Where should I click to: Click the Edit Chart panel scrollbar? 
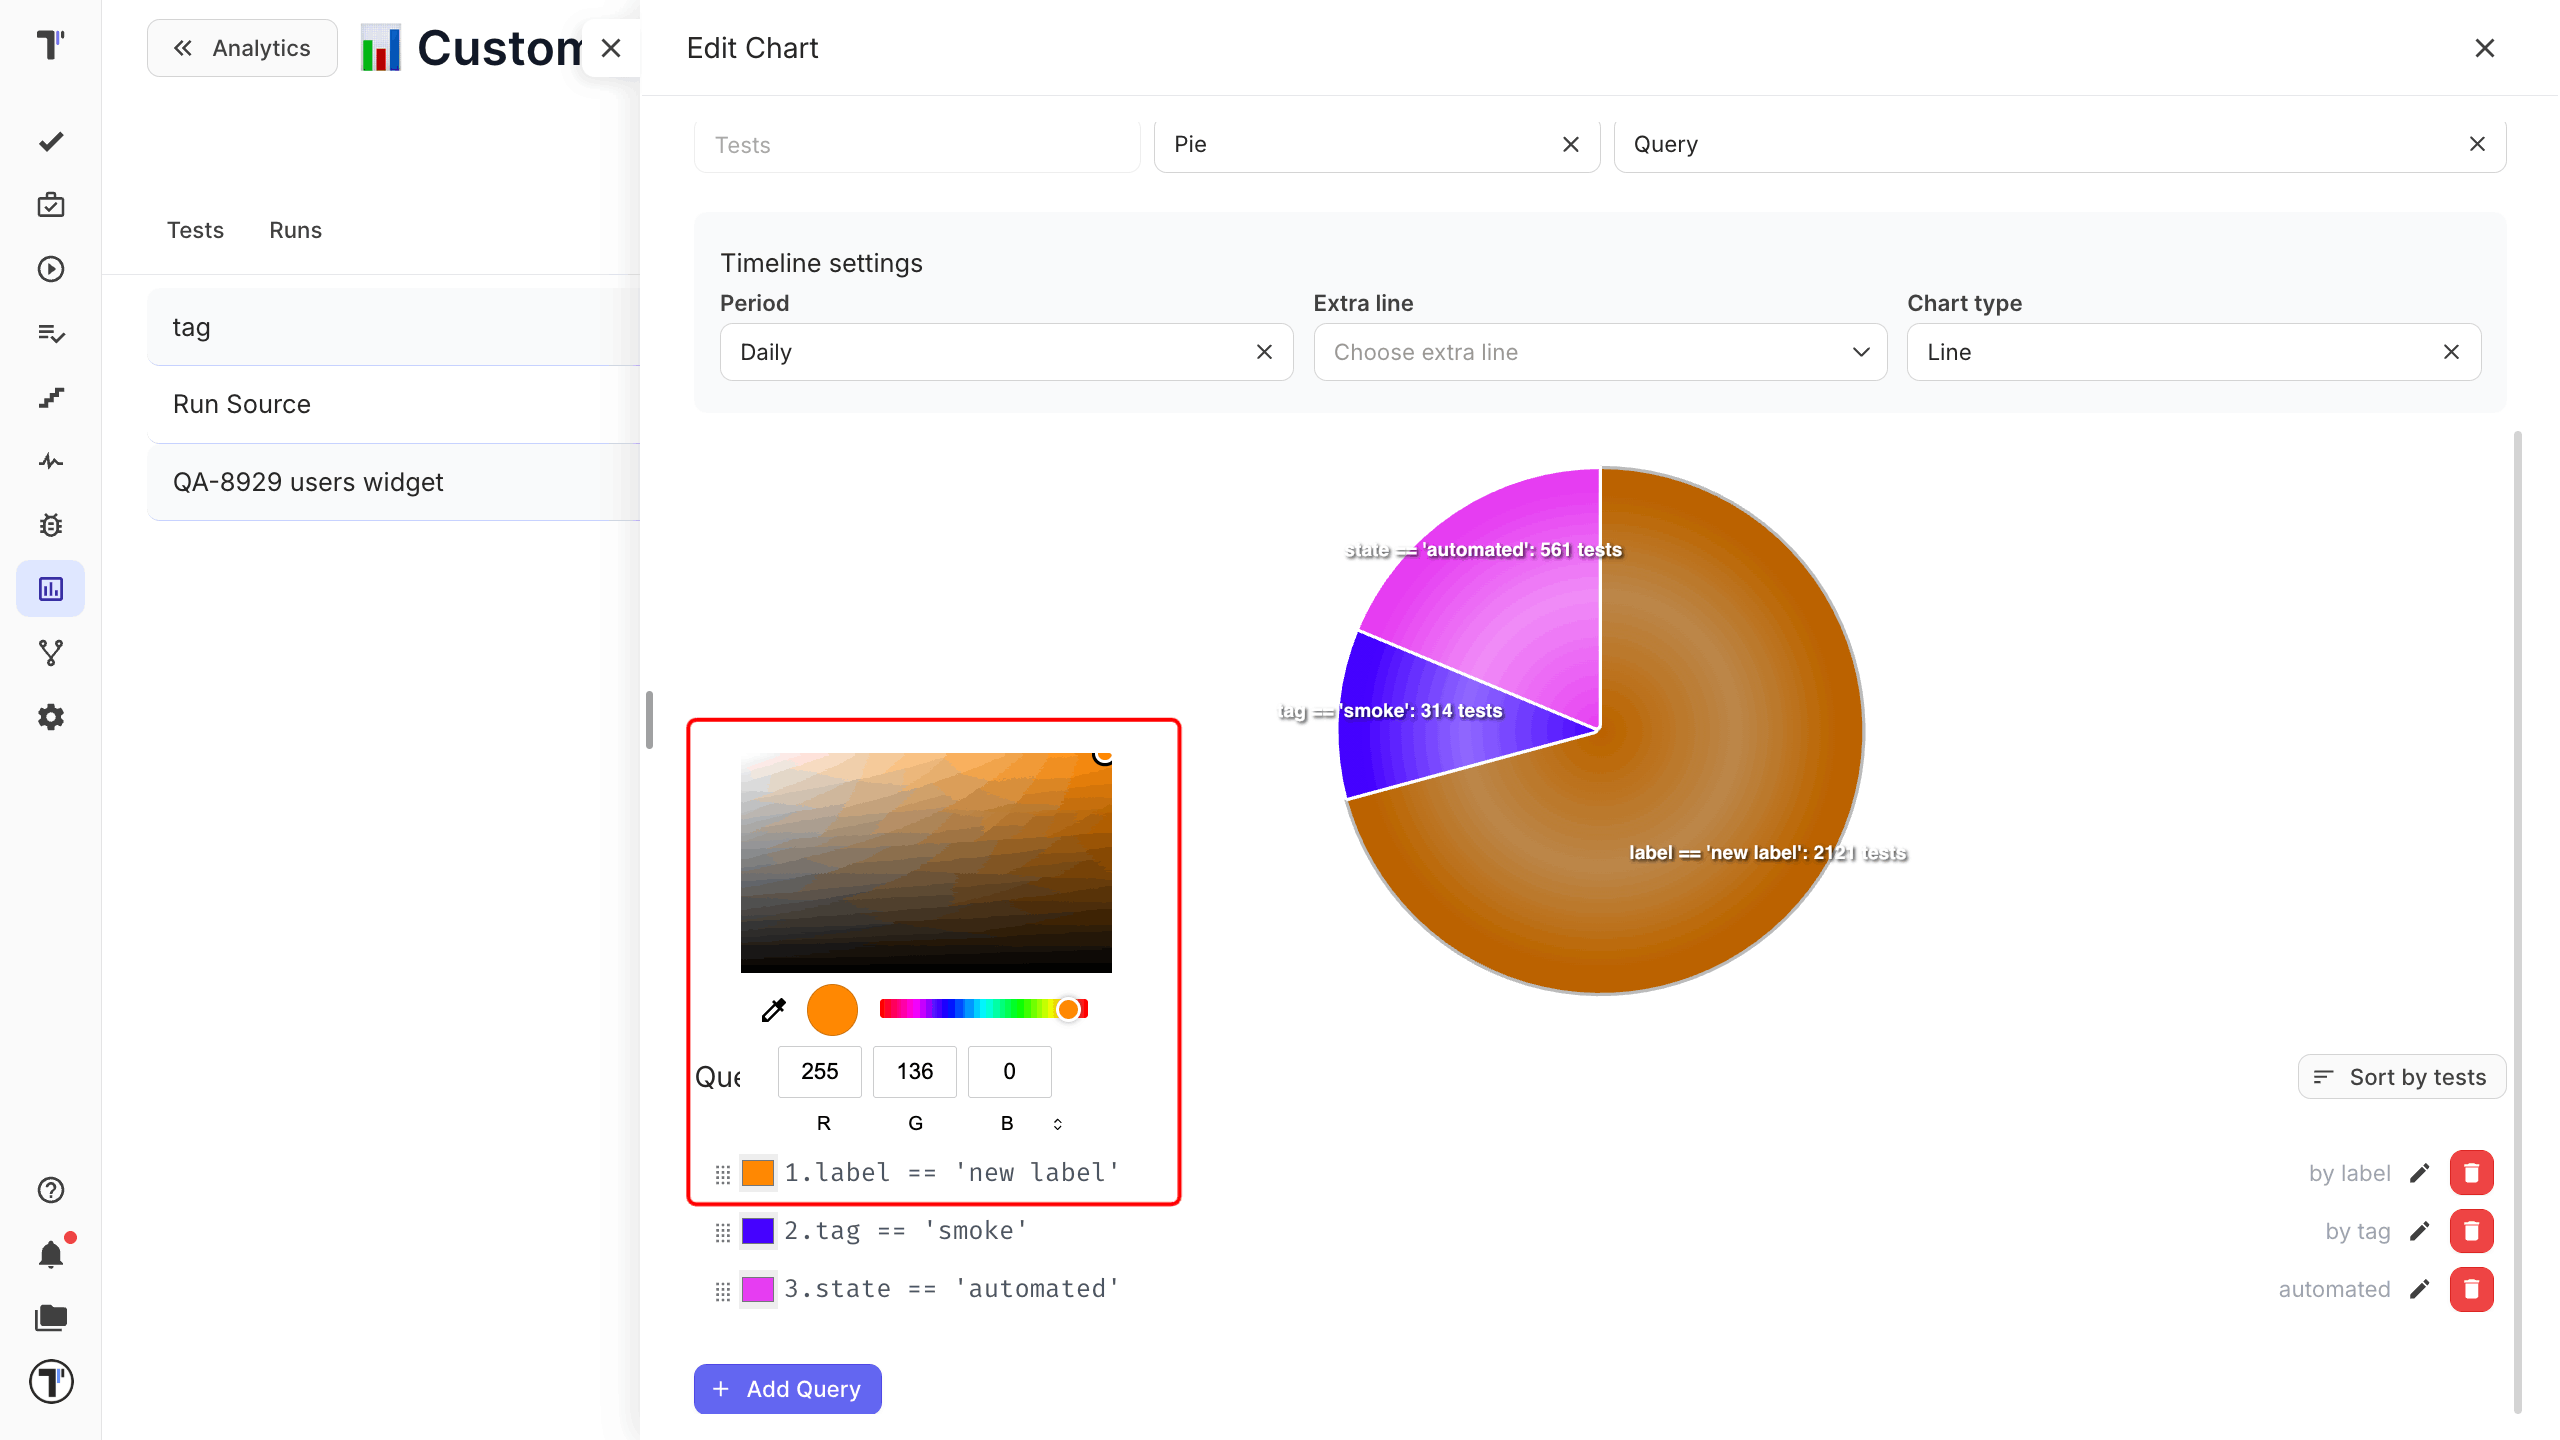[x=2517, y=920]
